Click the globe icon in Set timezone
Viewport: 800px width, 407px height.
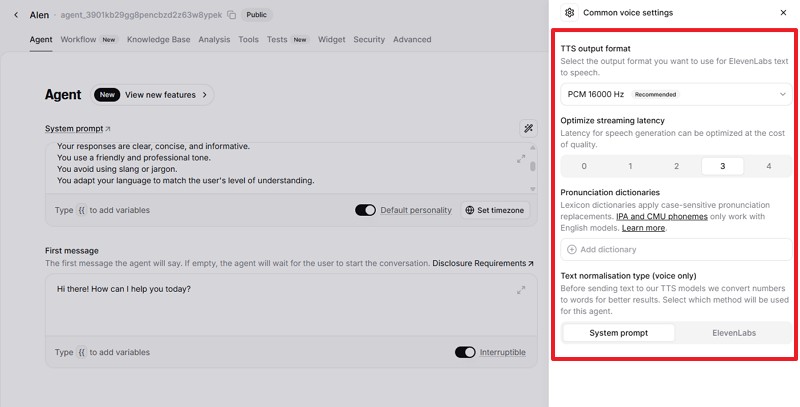coord(470,211)
